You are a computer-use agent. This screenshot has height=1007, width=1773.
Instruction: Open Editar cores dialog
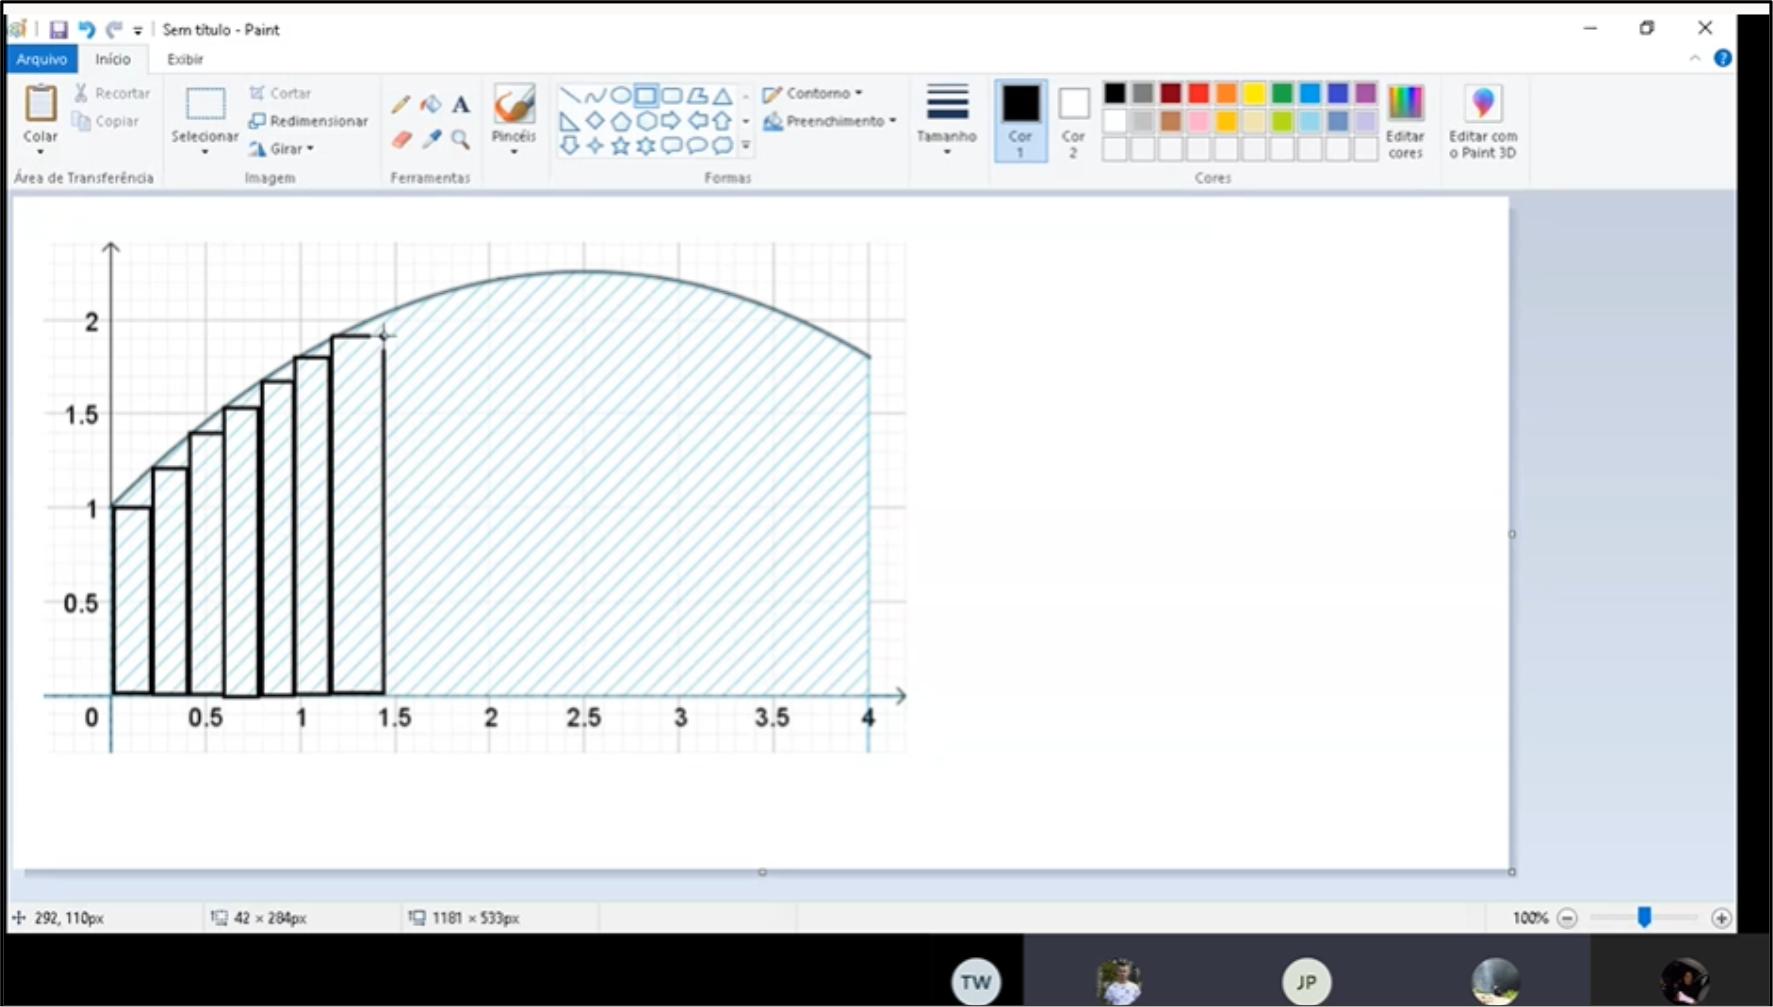point(1404,120)
